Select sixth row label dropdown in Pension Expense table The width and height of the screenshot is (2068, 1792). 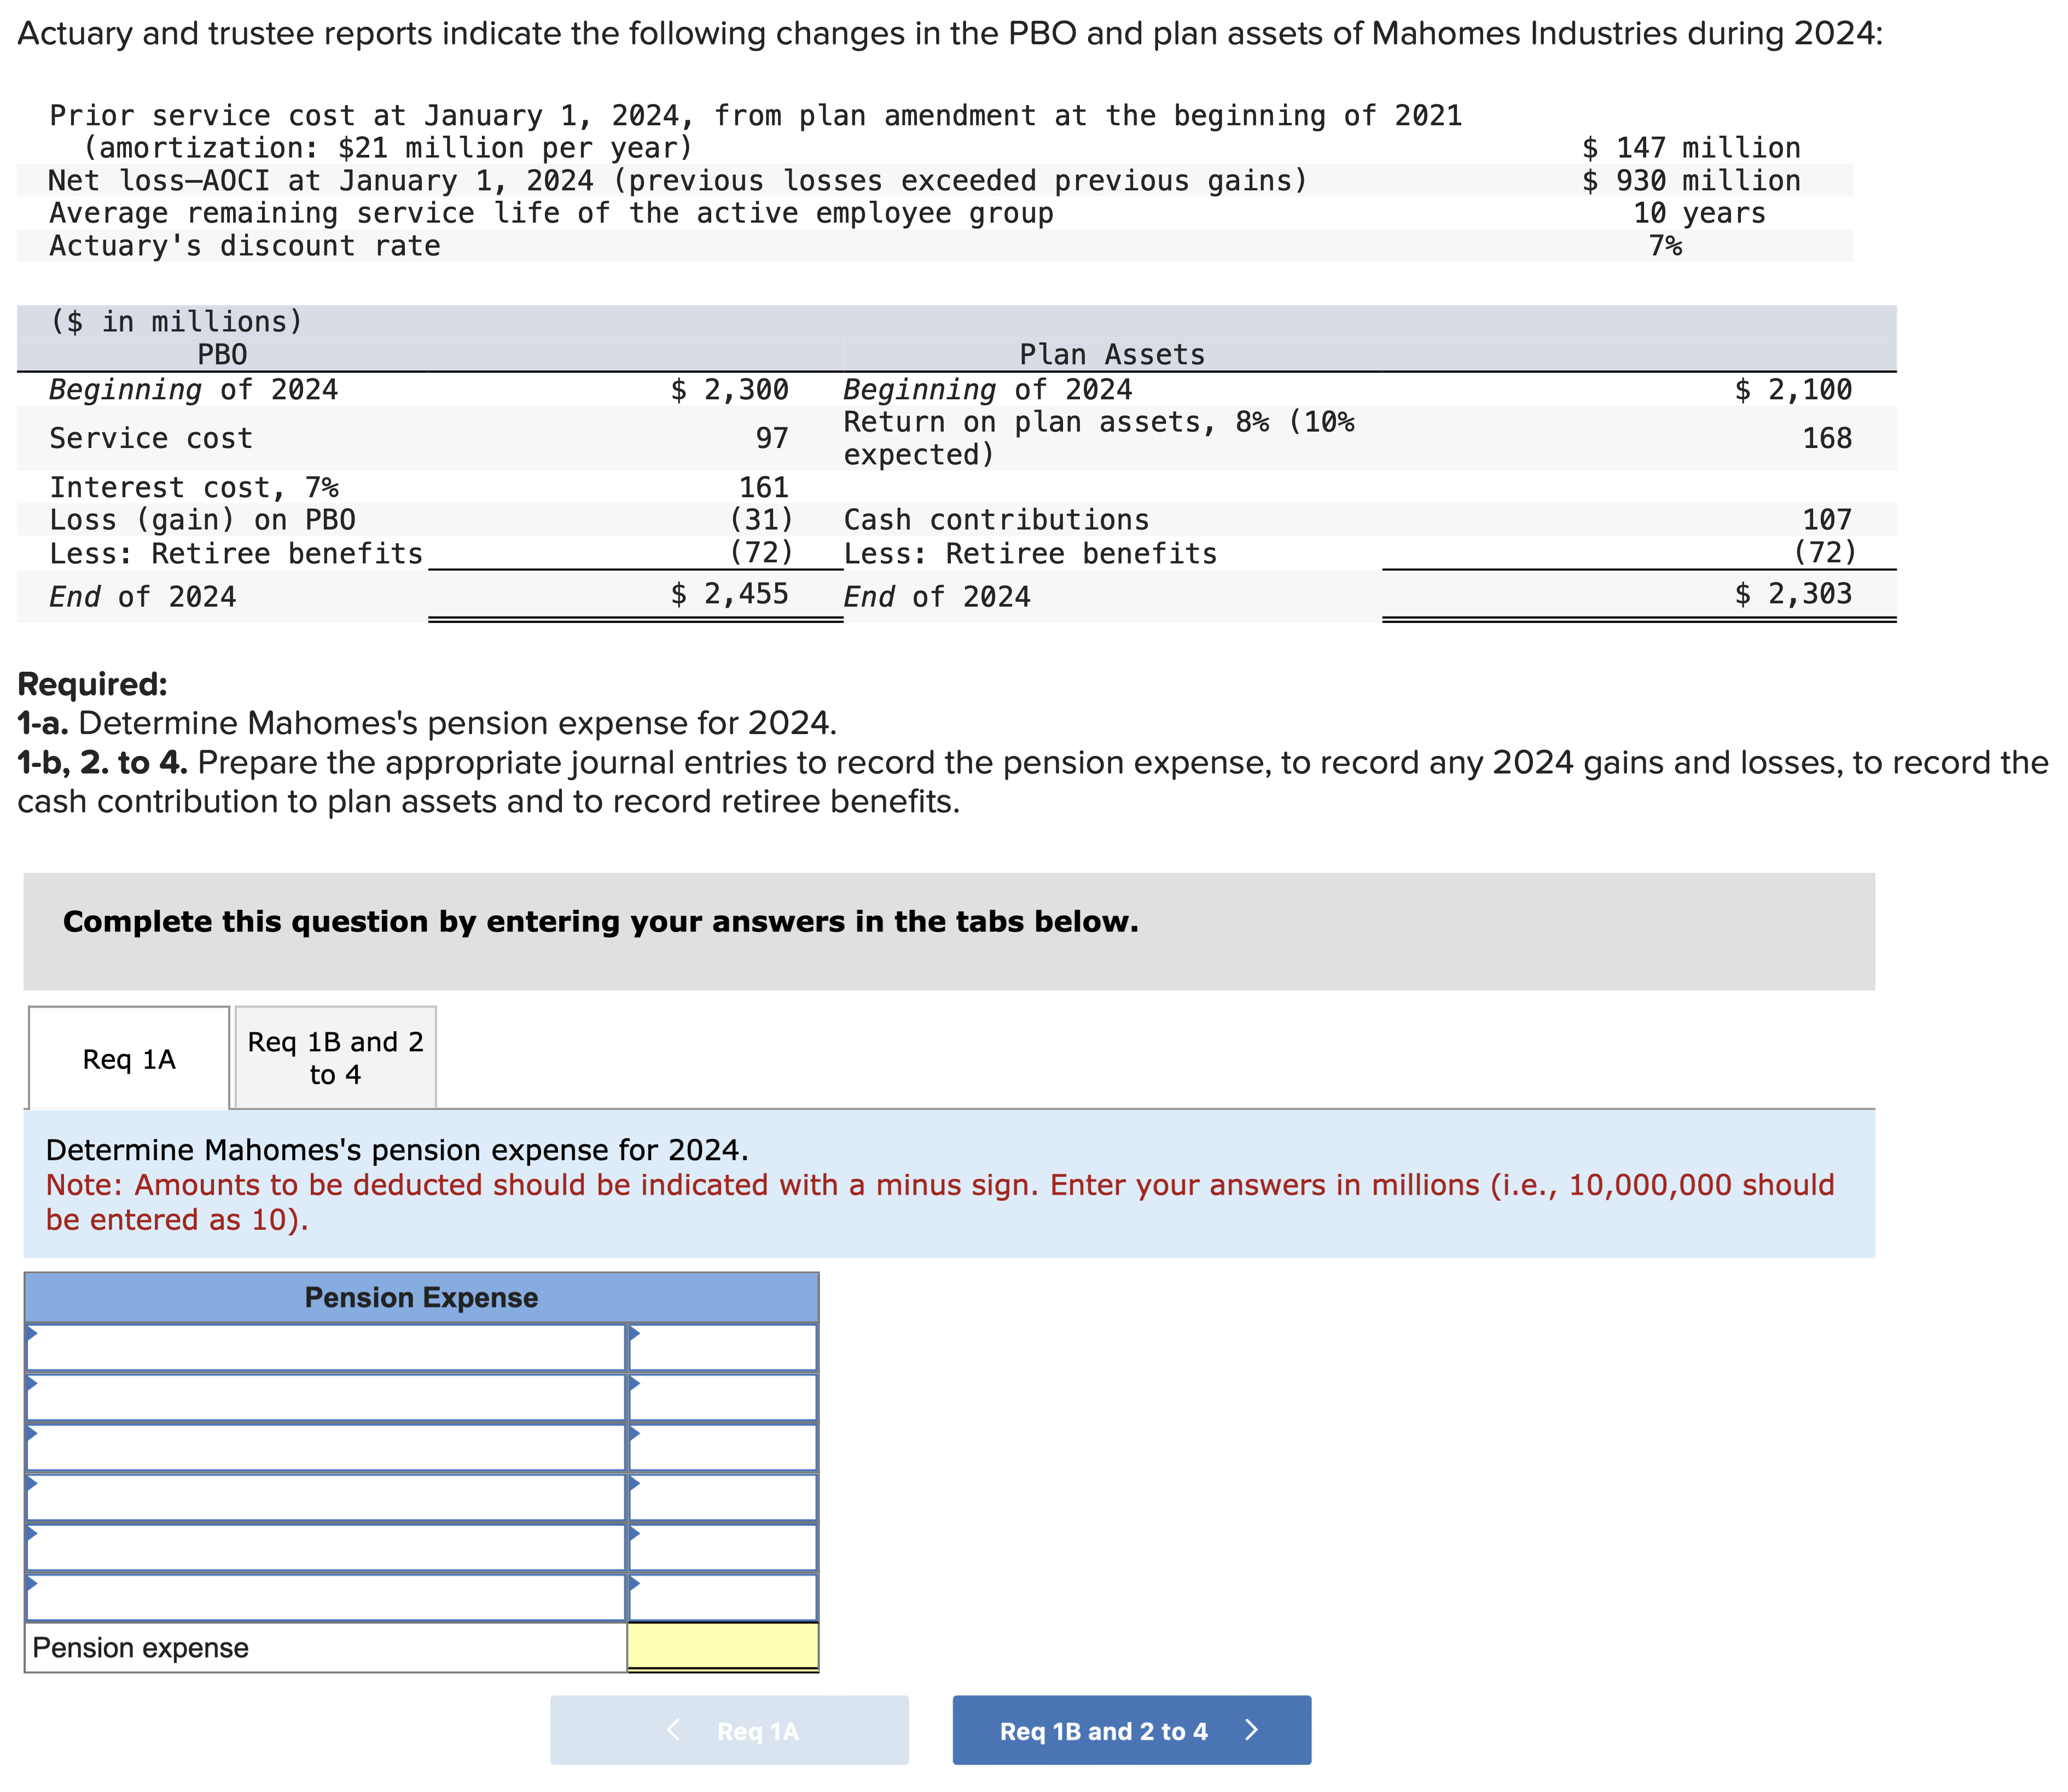click(x=325, y=1597)
